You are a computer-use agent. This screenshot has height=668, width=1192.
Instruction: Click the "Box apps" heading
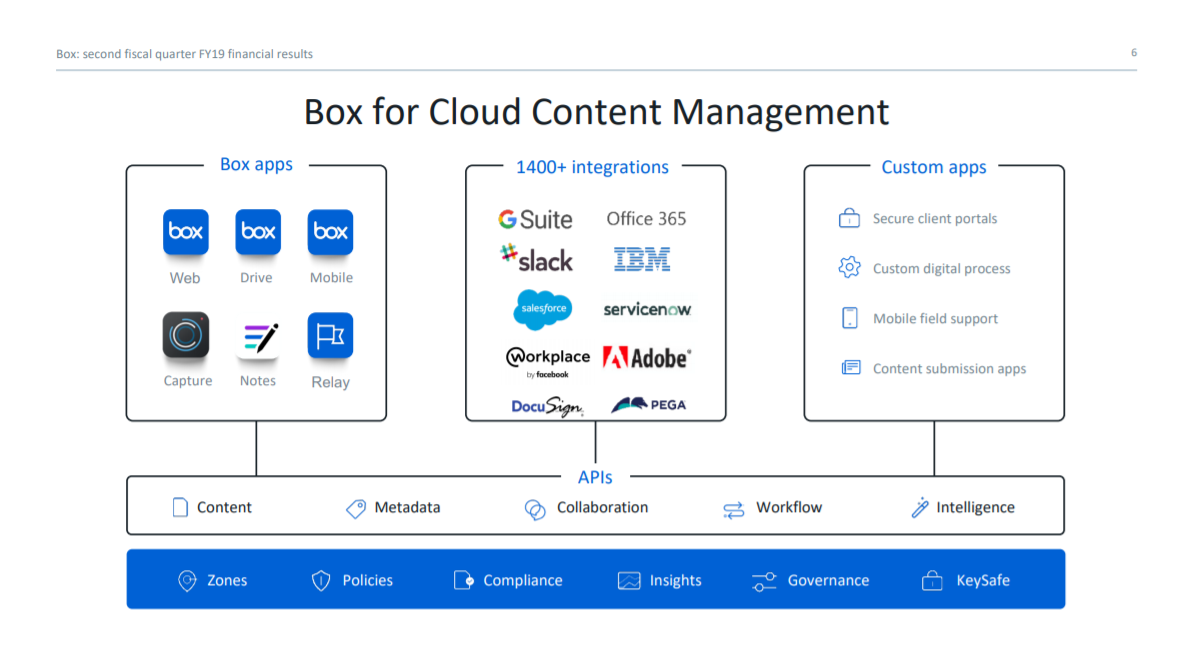point(256,165)
